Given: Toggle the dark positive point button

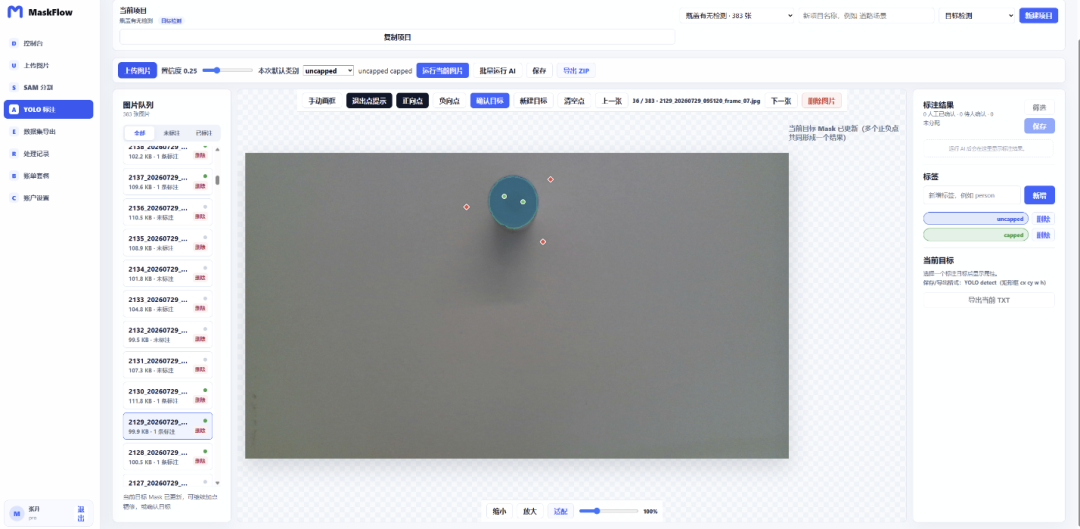Looking at the screenshot, I should tap(413, 101).
